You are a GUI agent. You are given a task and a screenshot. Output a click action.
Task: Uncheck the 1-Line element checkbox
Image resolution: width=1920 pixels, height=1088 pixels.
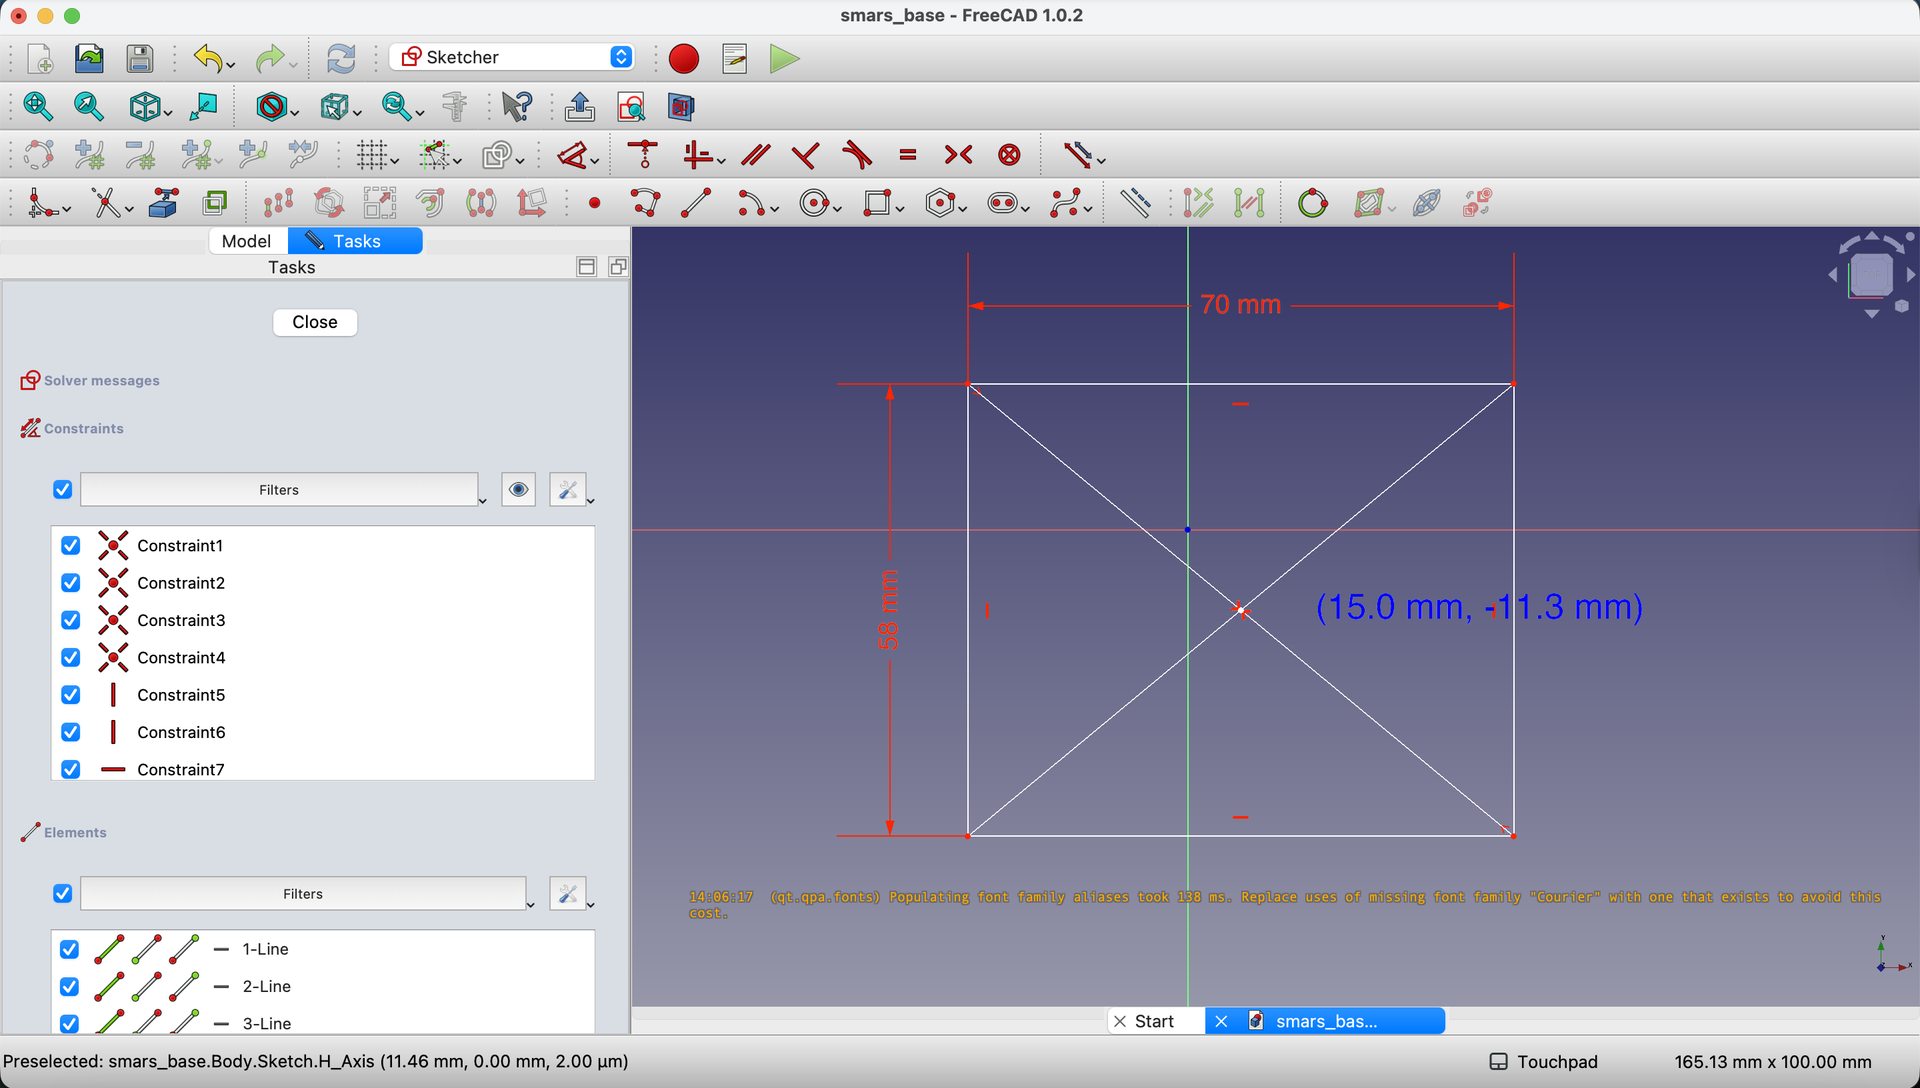[69, 949]
